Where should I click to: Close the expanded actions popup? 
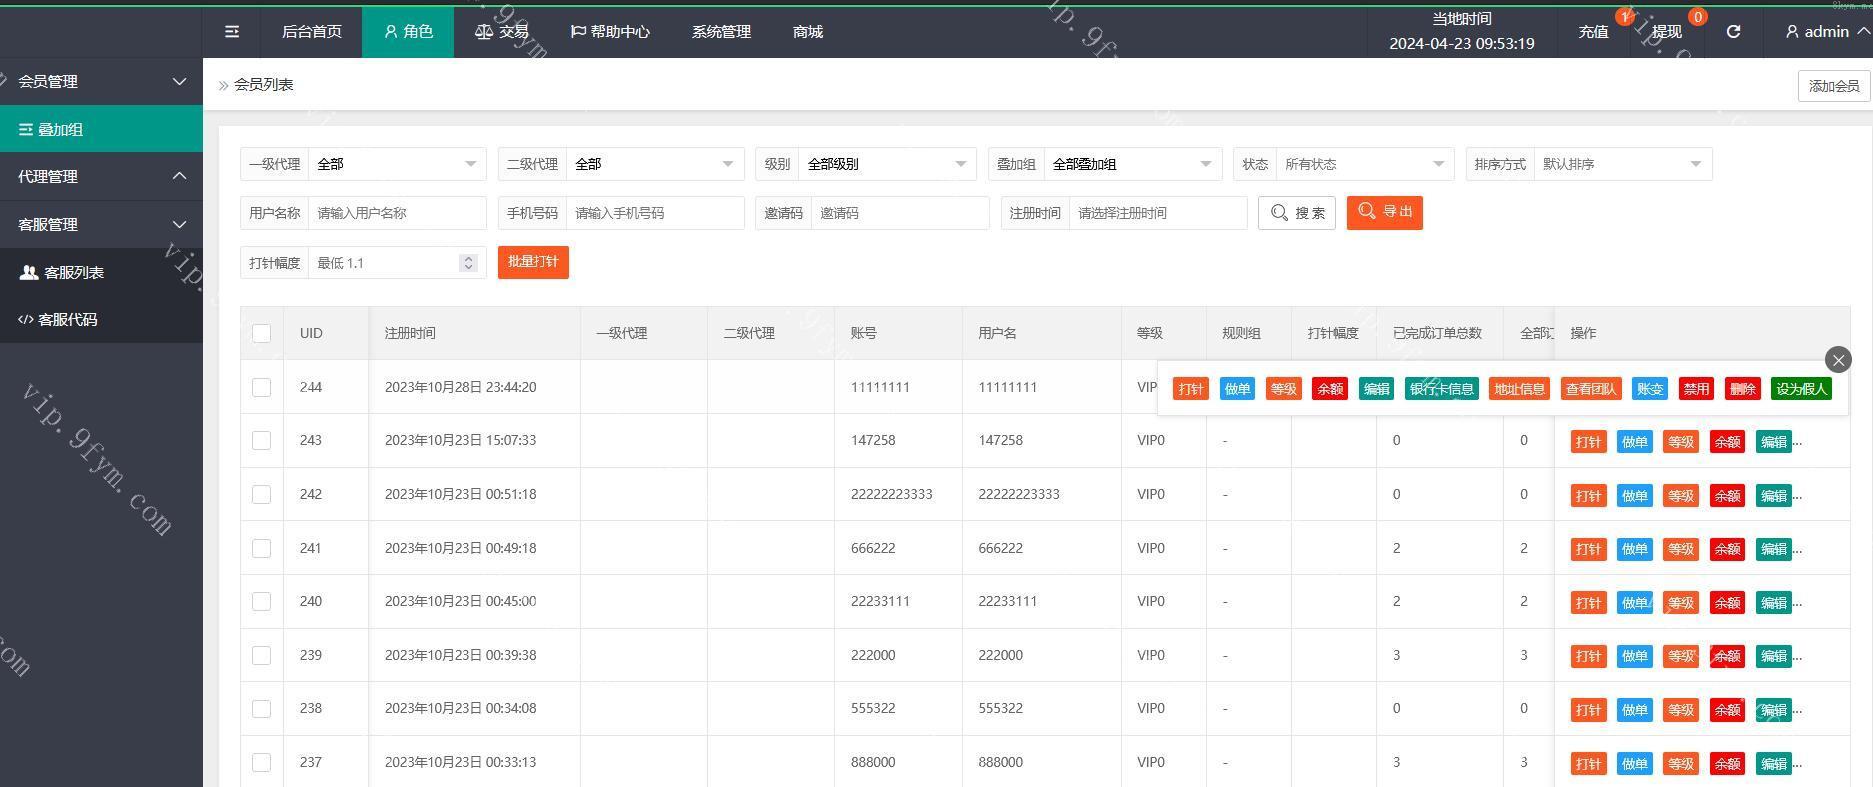click(1838, 360)
